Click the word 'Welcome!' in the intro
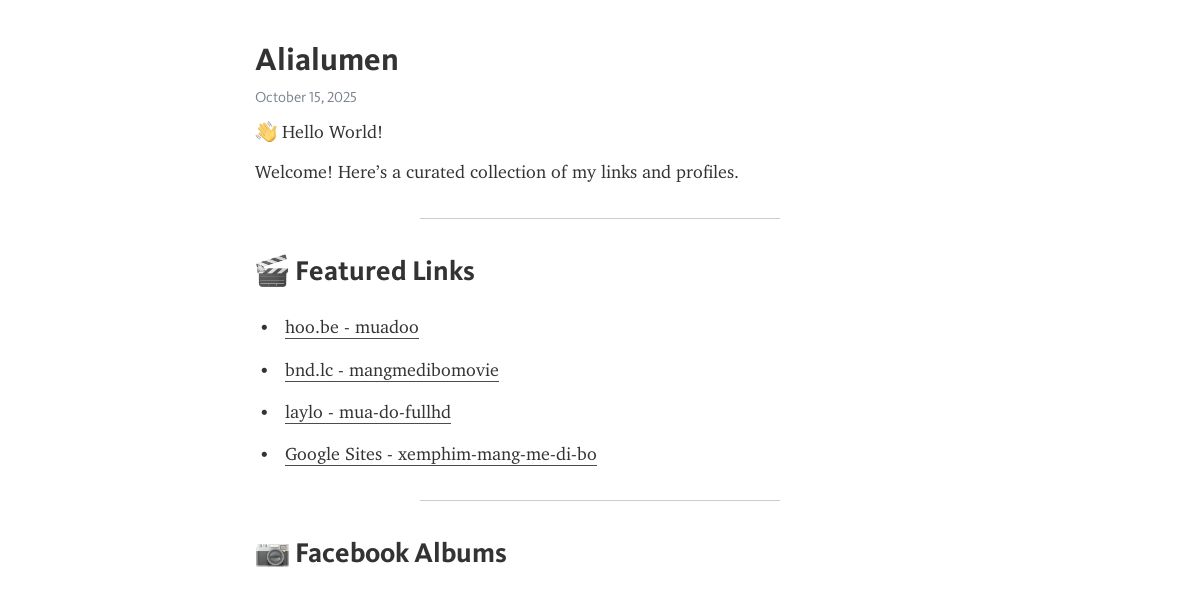1200x600 pixels. (294, 172)
